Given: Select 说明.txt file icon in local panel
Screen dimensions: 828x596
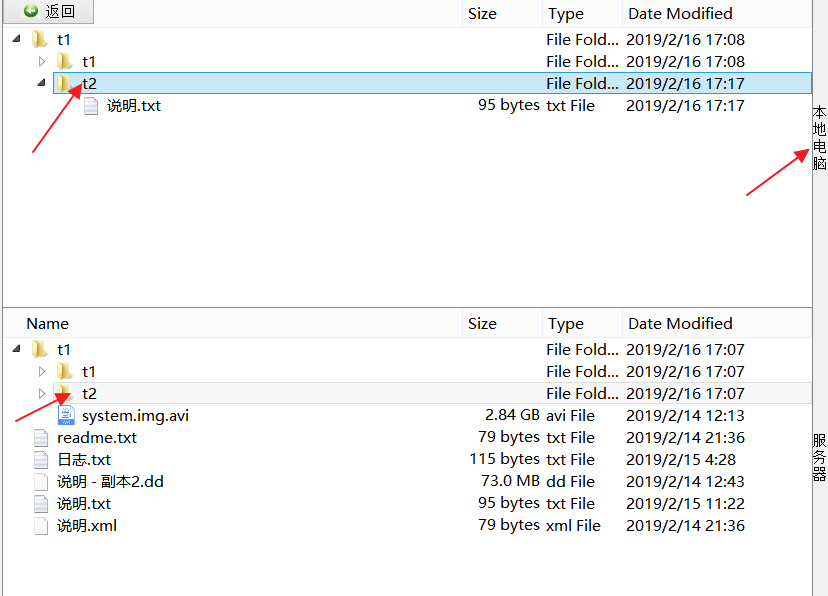Looking at the screenshot, I should [91, 106].
